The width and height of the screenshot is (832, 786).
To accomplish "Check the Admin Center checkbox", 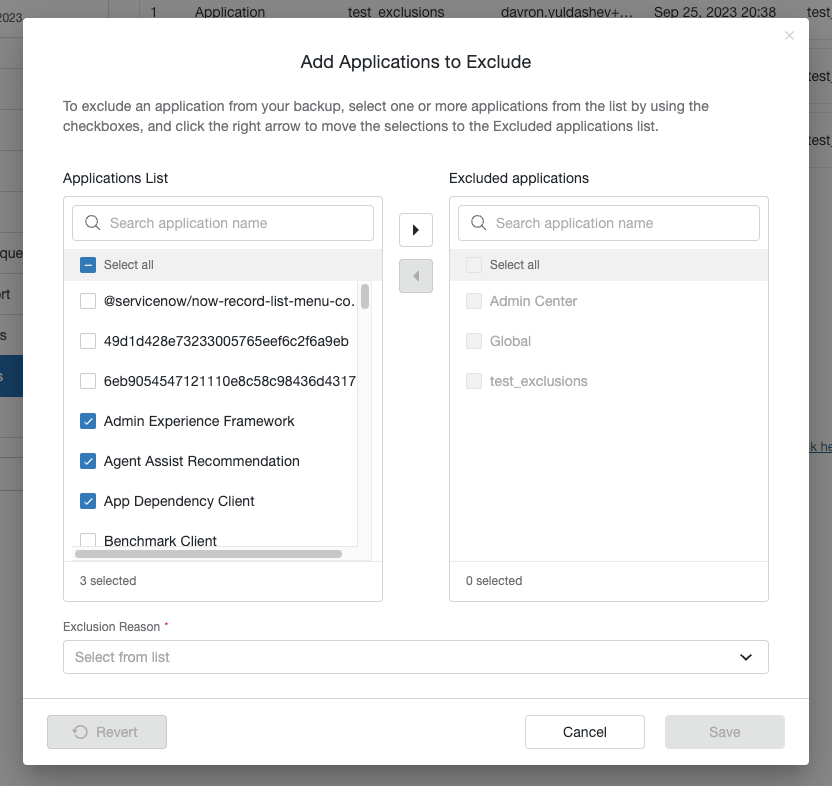I will 473,301.
